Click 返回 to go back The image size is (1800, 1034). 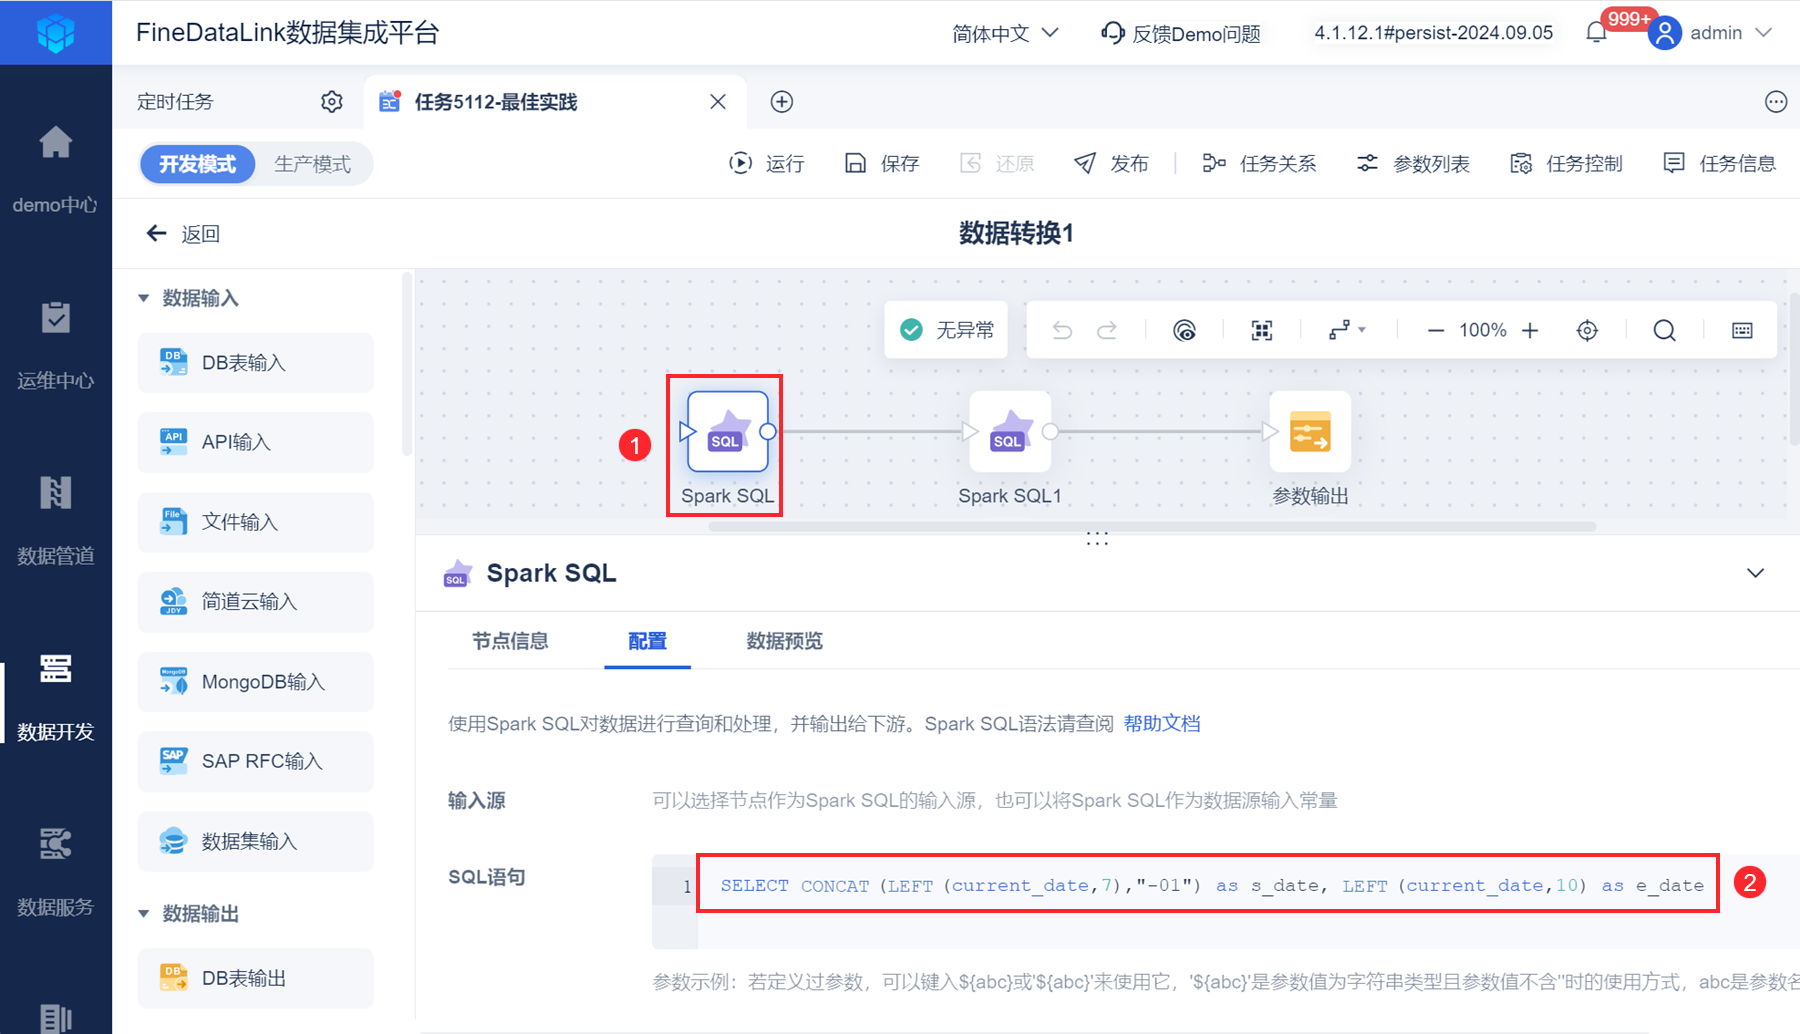(183, 234)
